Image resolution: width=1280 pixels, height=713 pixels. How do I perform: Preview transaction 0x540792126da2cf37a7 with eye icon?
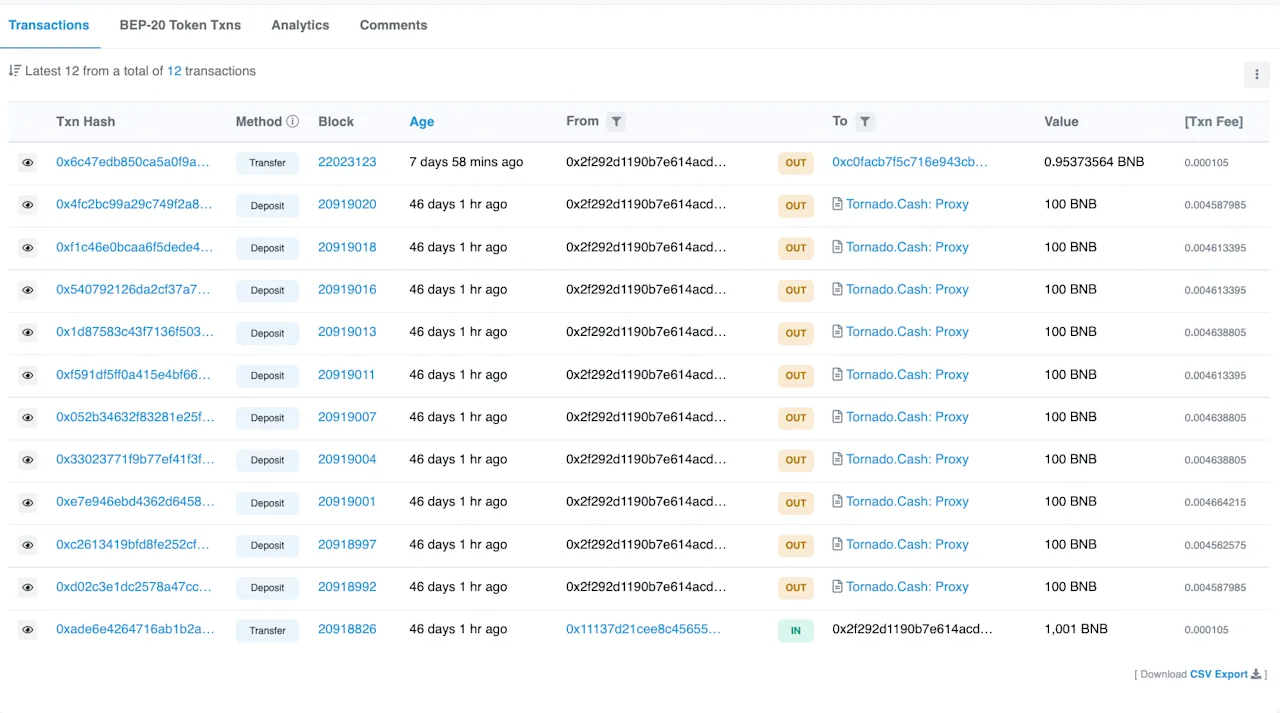tap(28, 290)
